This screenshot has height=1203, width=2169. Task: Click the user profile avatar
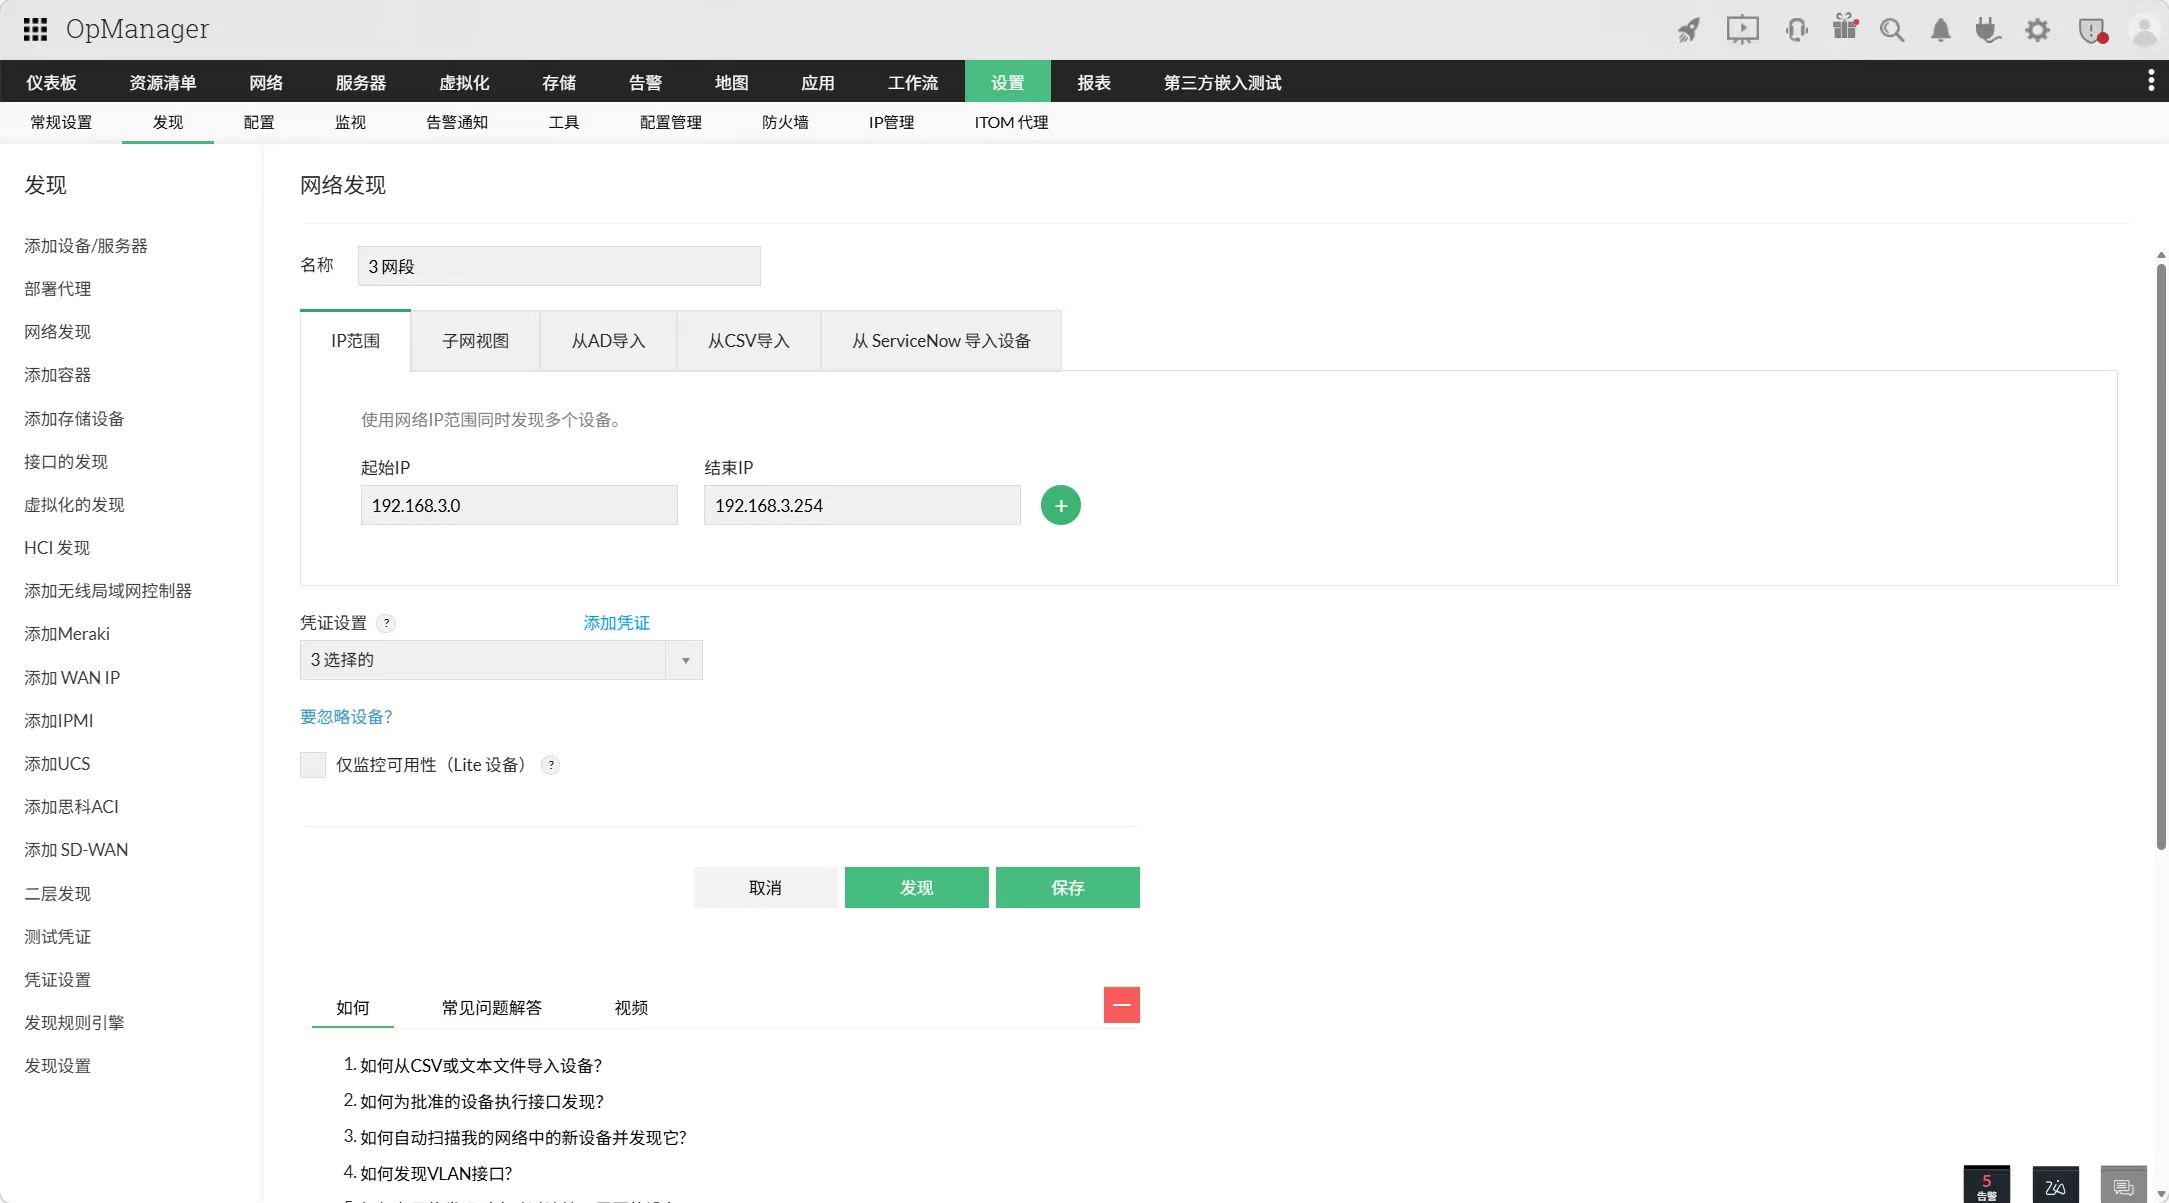(x=2142, y=29)
